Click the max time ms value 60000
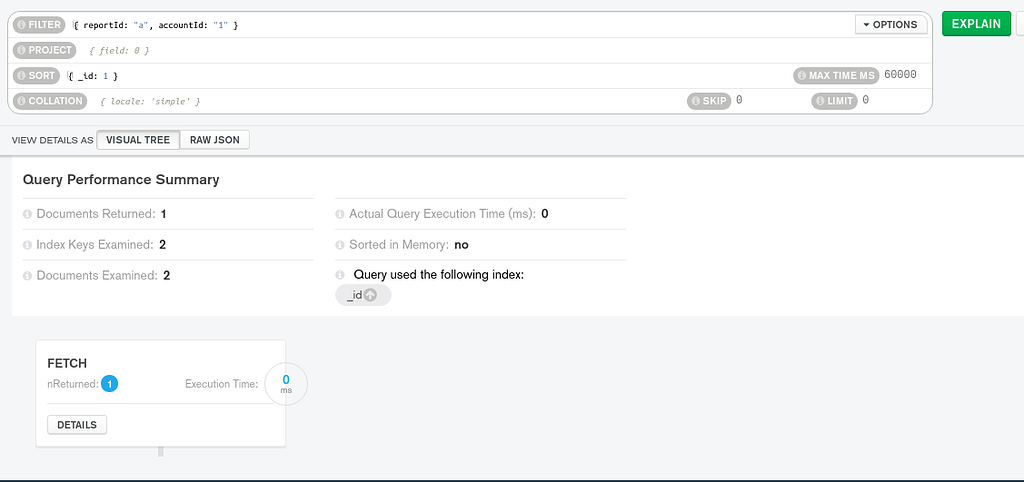The width and height of the screenshot is (1024, 482). click(901, 75)
